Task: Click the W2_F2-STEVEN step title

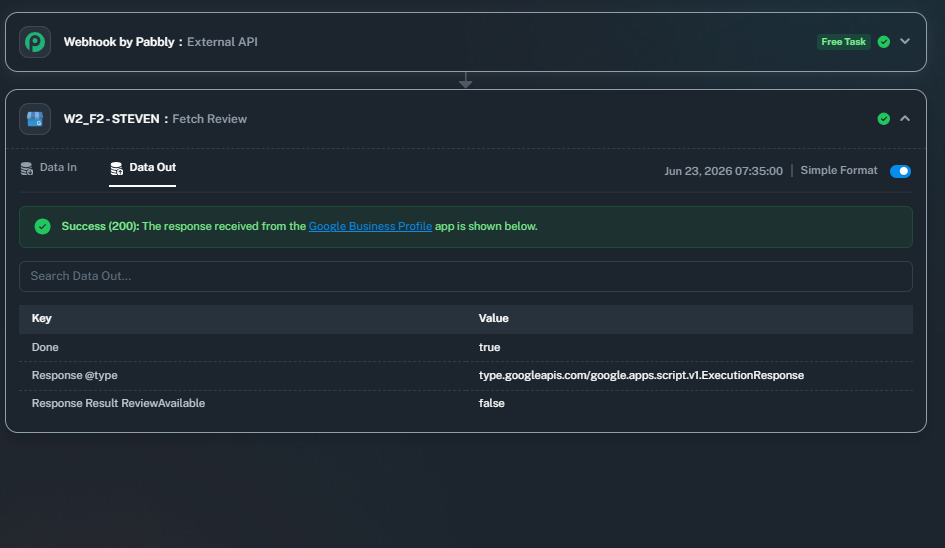Action: click(x=111, y=119)
